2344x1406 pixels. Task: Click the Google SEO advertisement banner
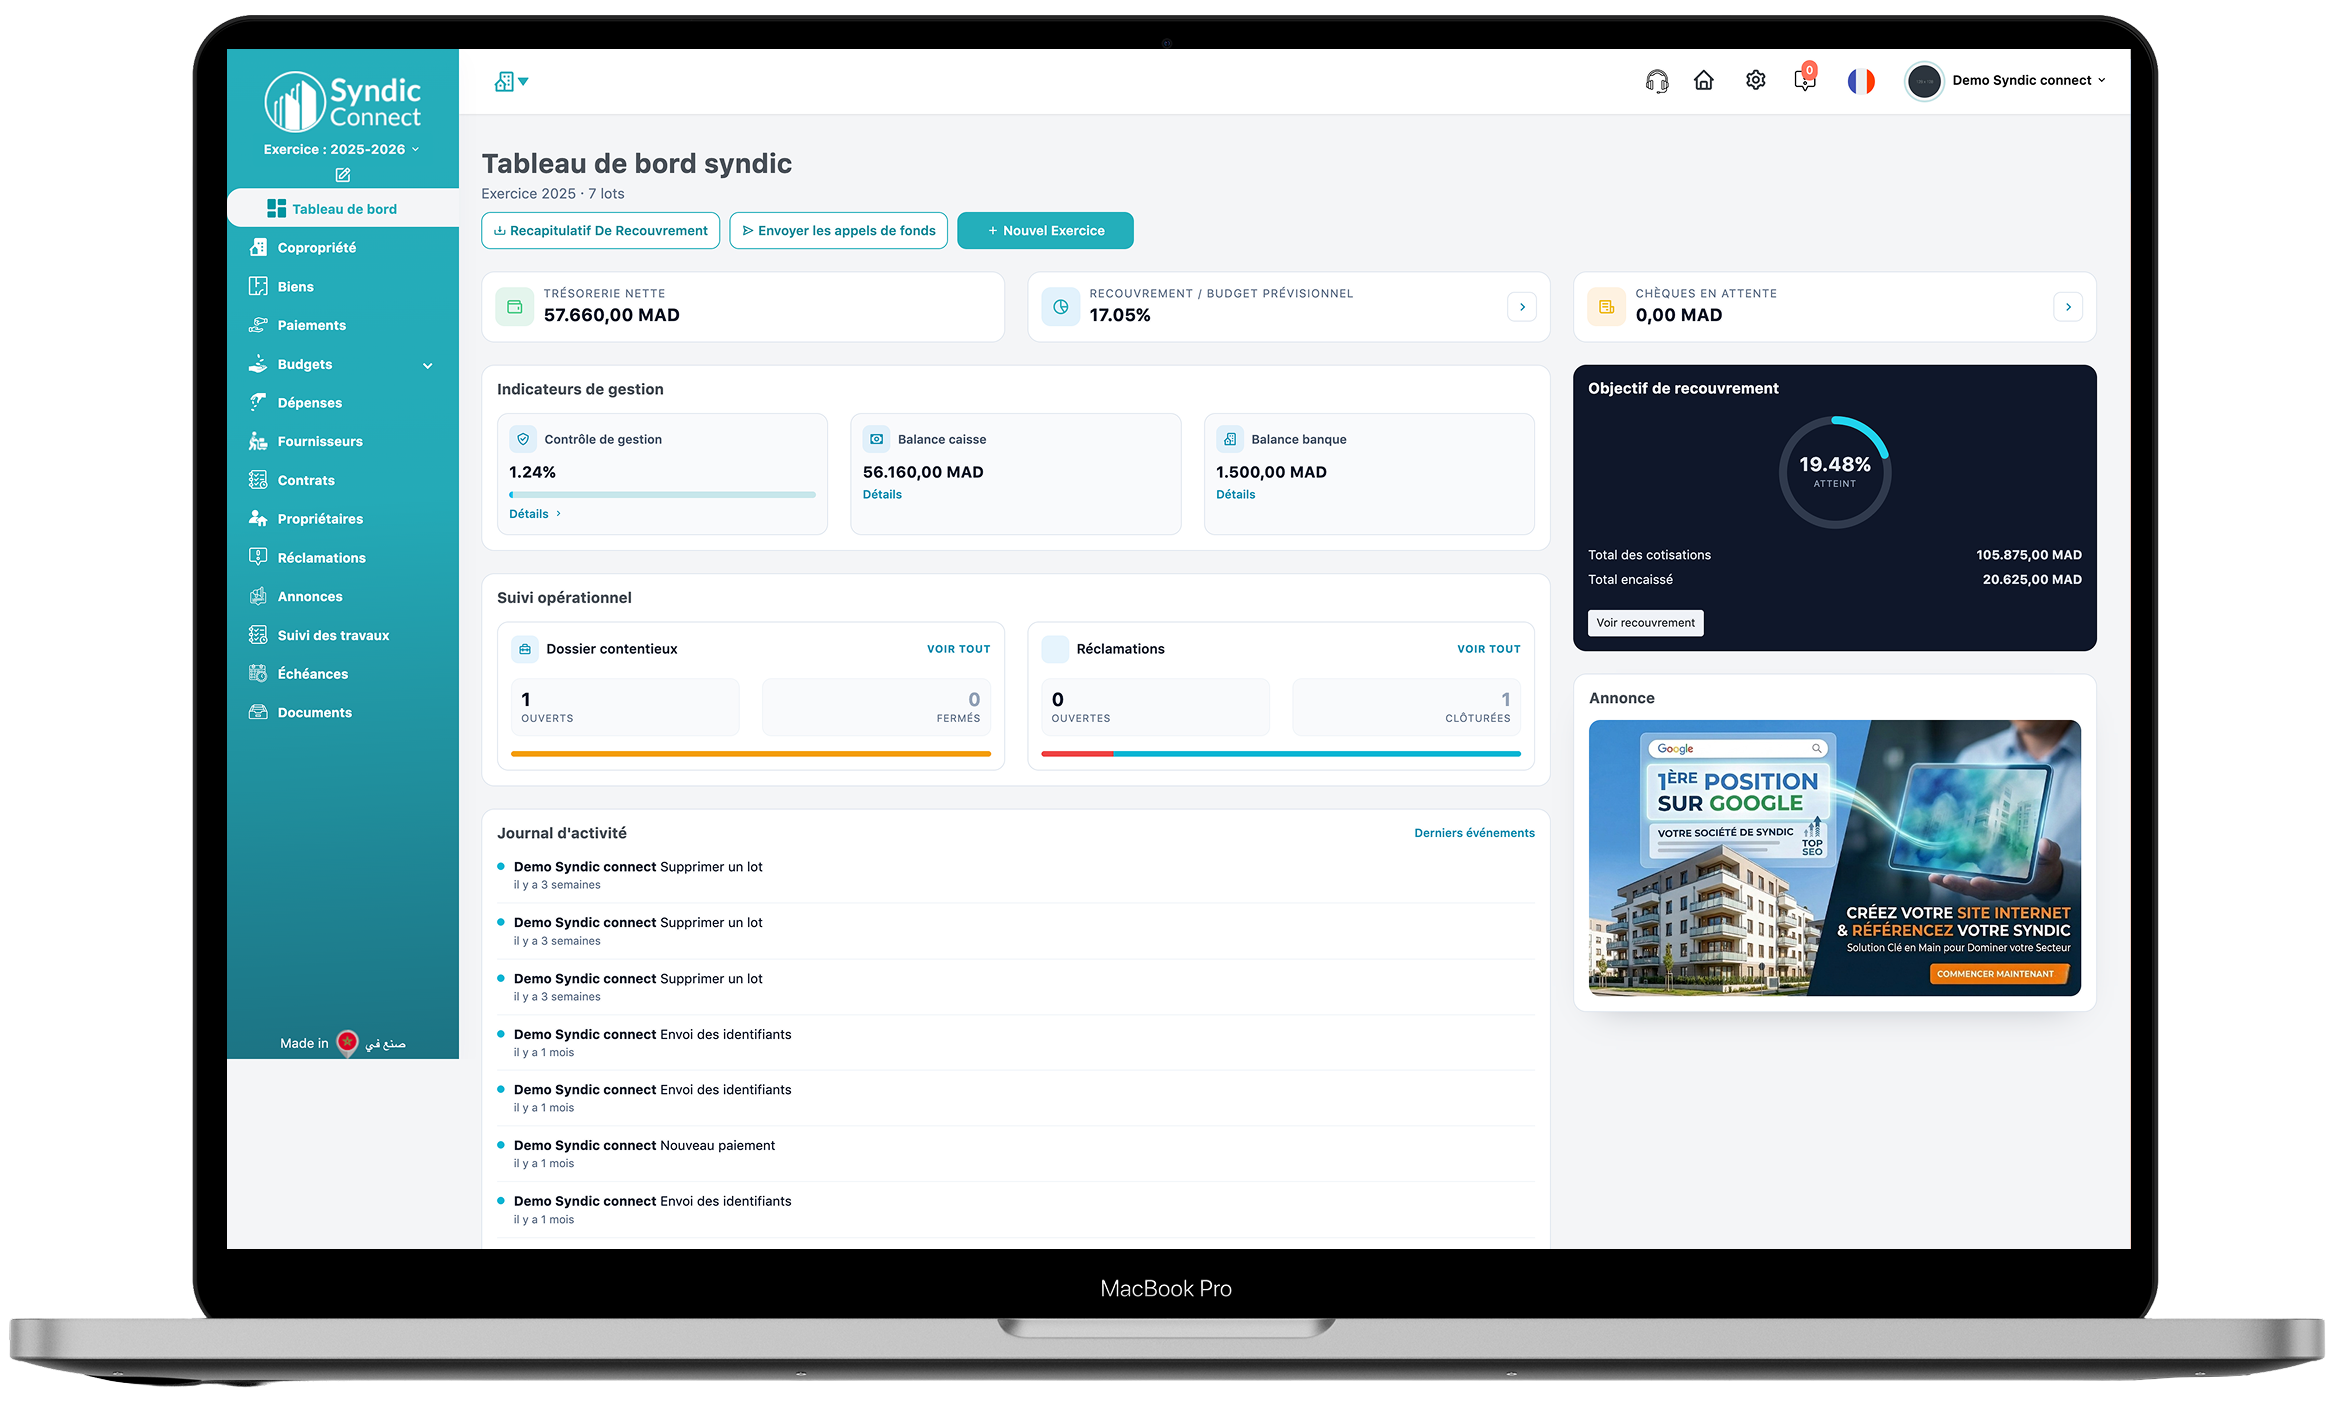click(1834, 858)
